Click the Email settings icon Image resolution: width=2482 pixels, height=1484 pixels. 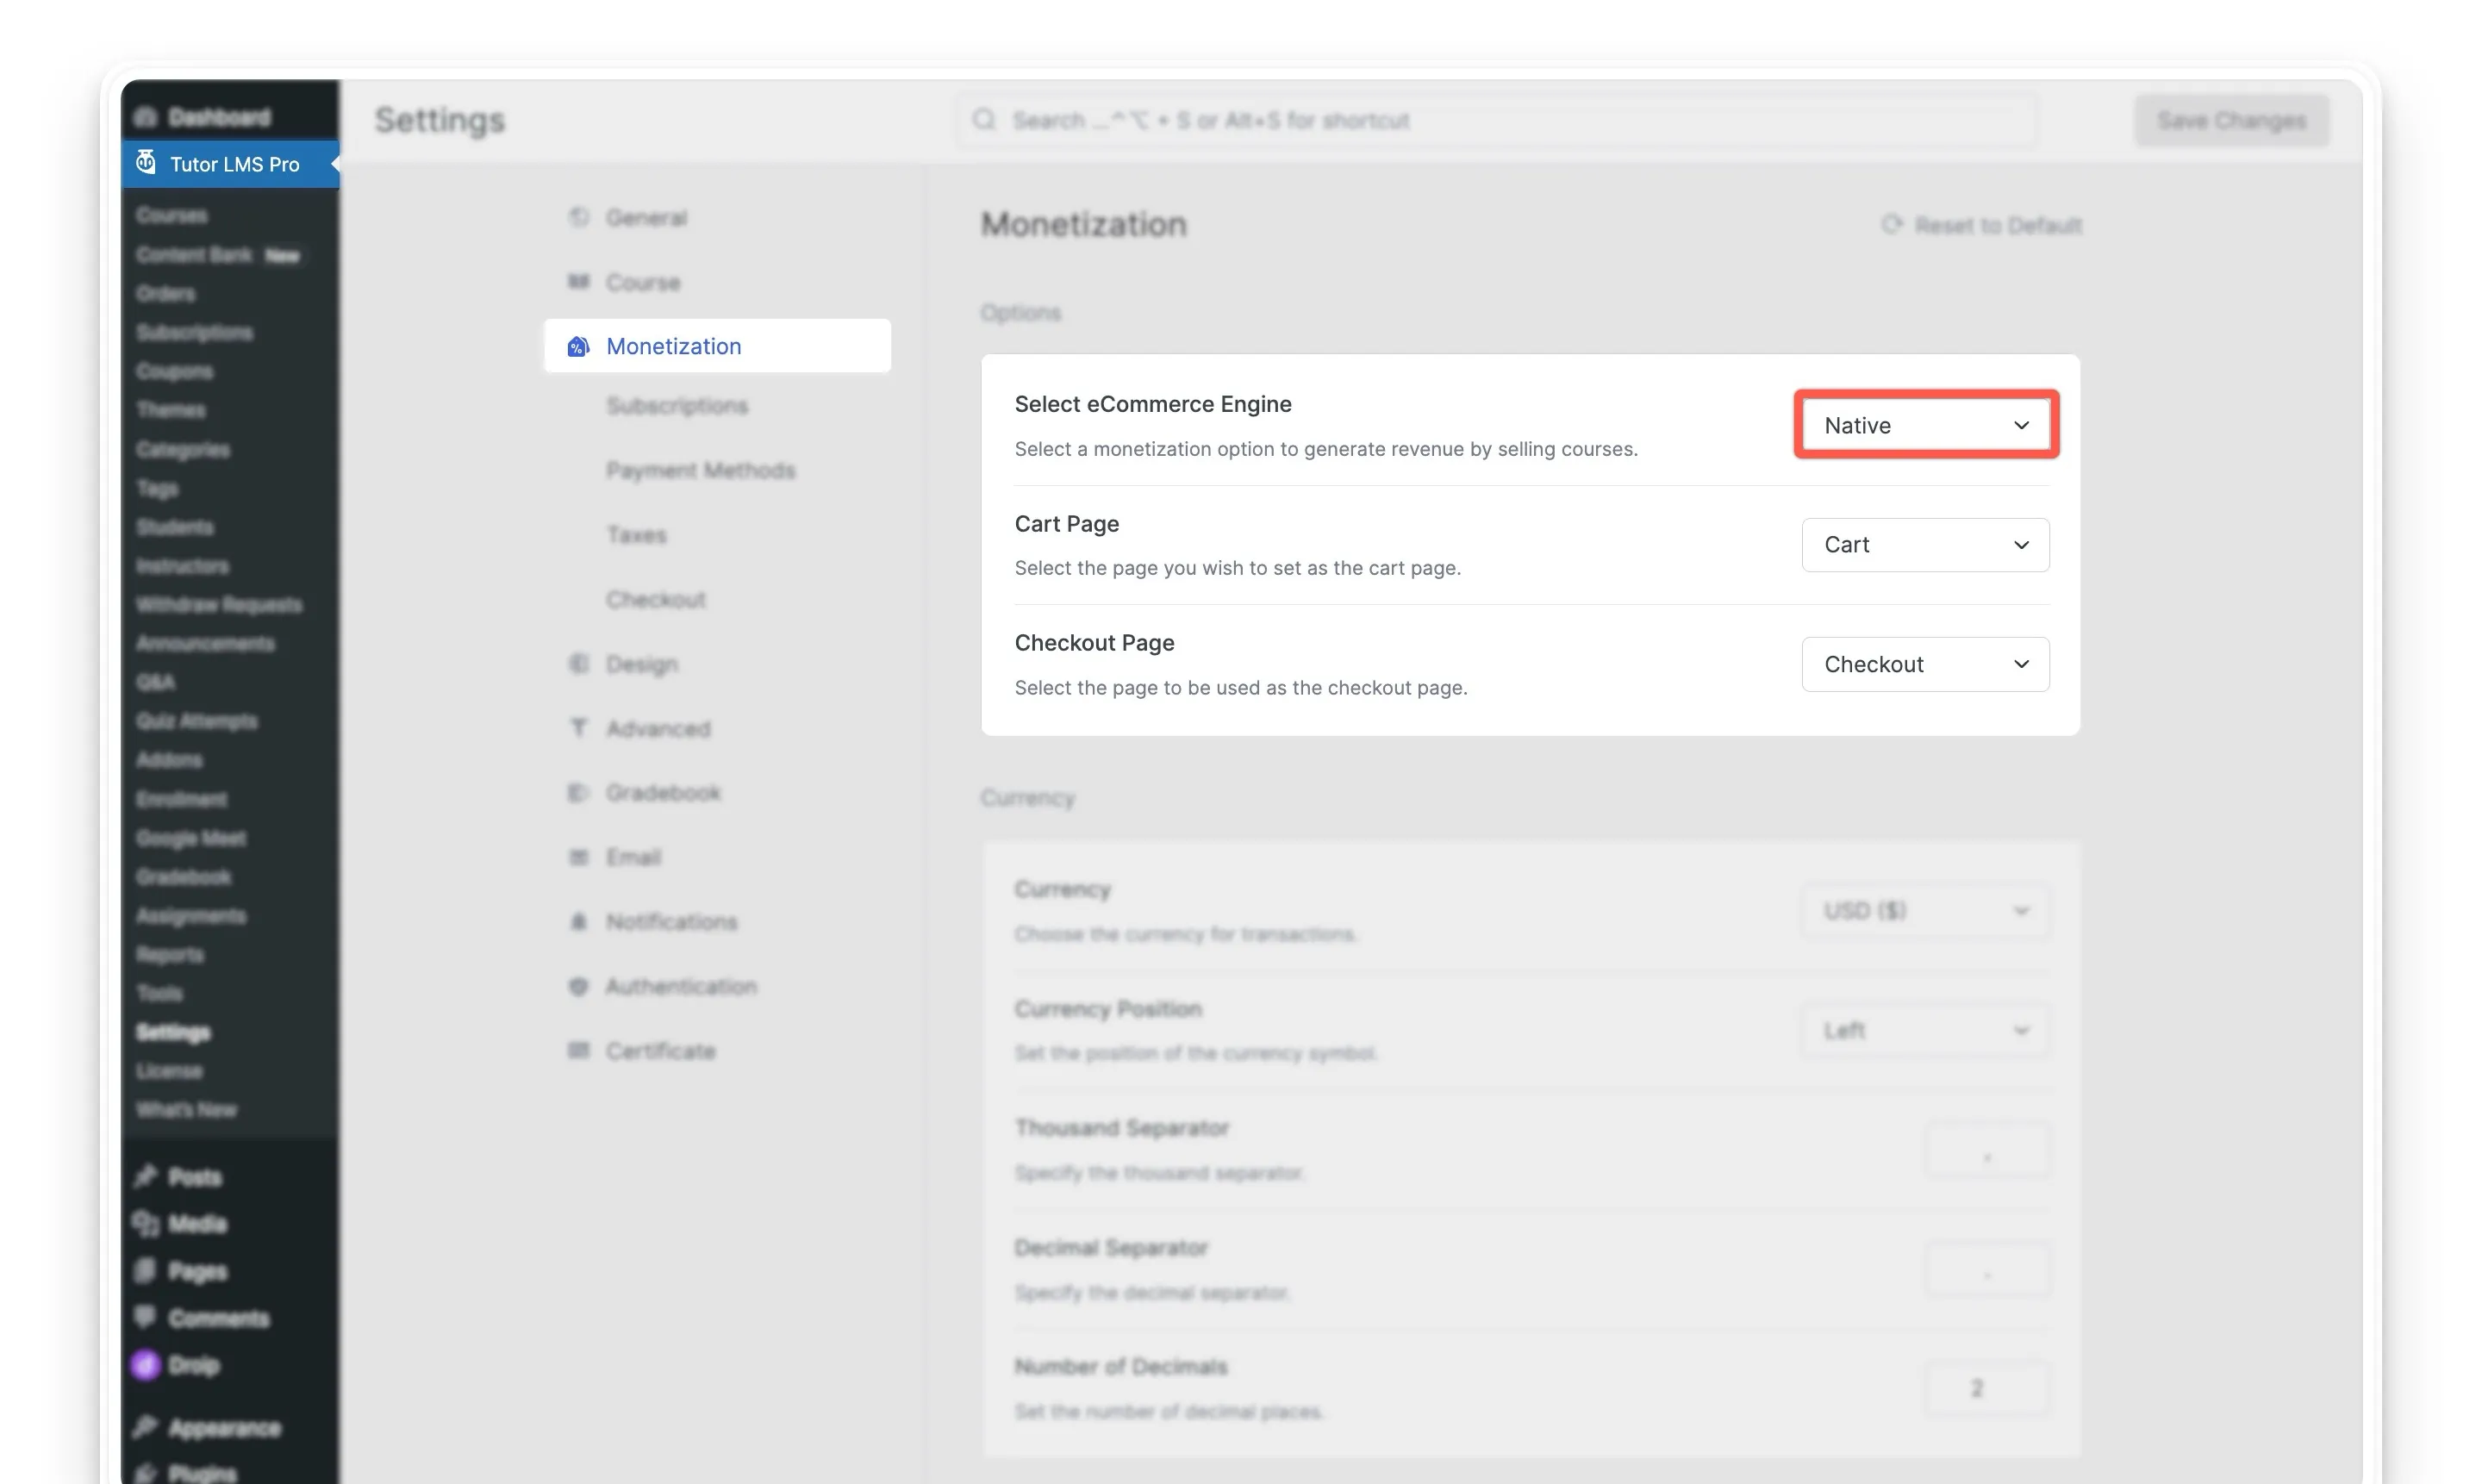[578, 857]
